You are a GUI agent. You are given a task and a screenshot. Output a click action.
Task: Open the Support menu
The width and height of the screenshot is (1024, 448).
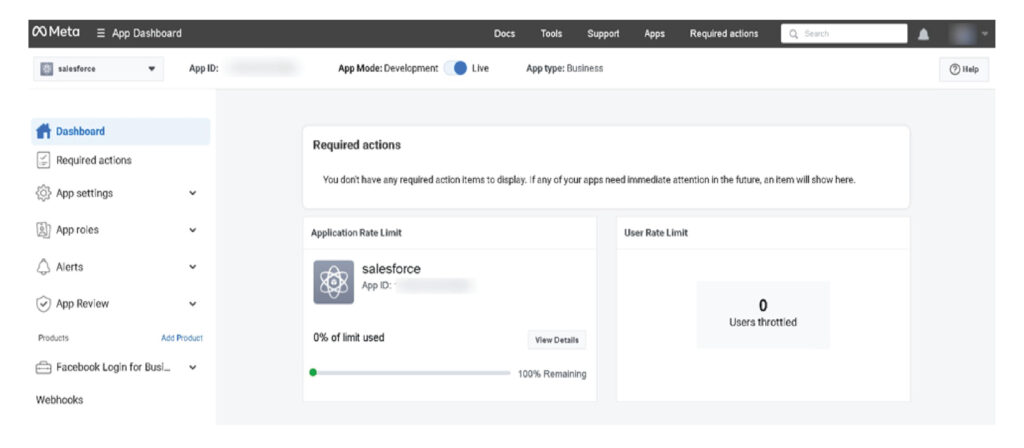point(603,34)
